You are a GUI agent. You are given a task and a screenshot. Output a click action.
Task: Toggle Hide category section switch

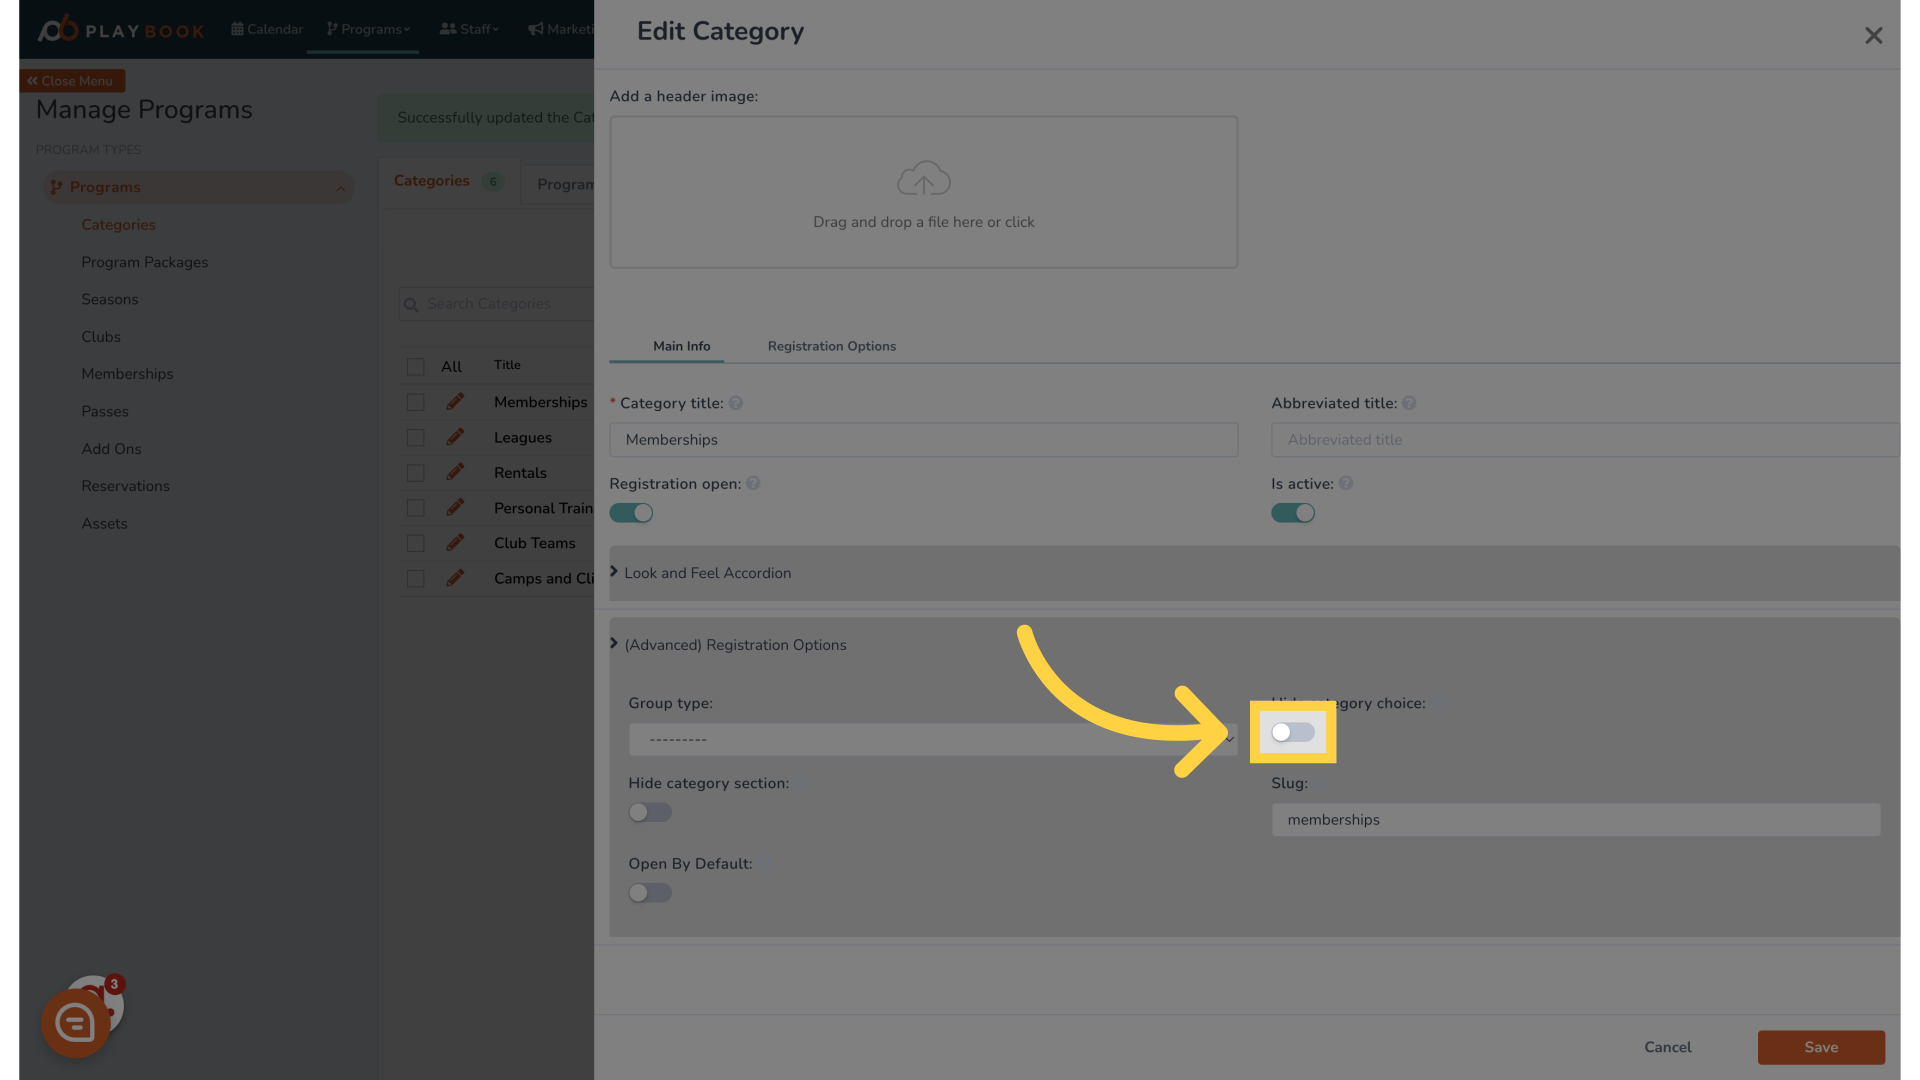[650, 813]
